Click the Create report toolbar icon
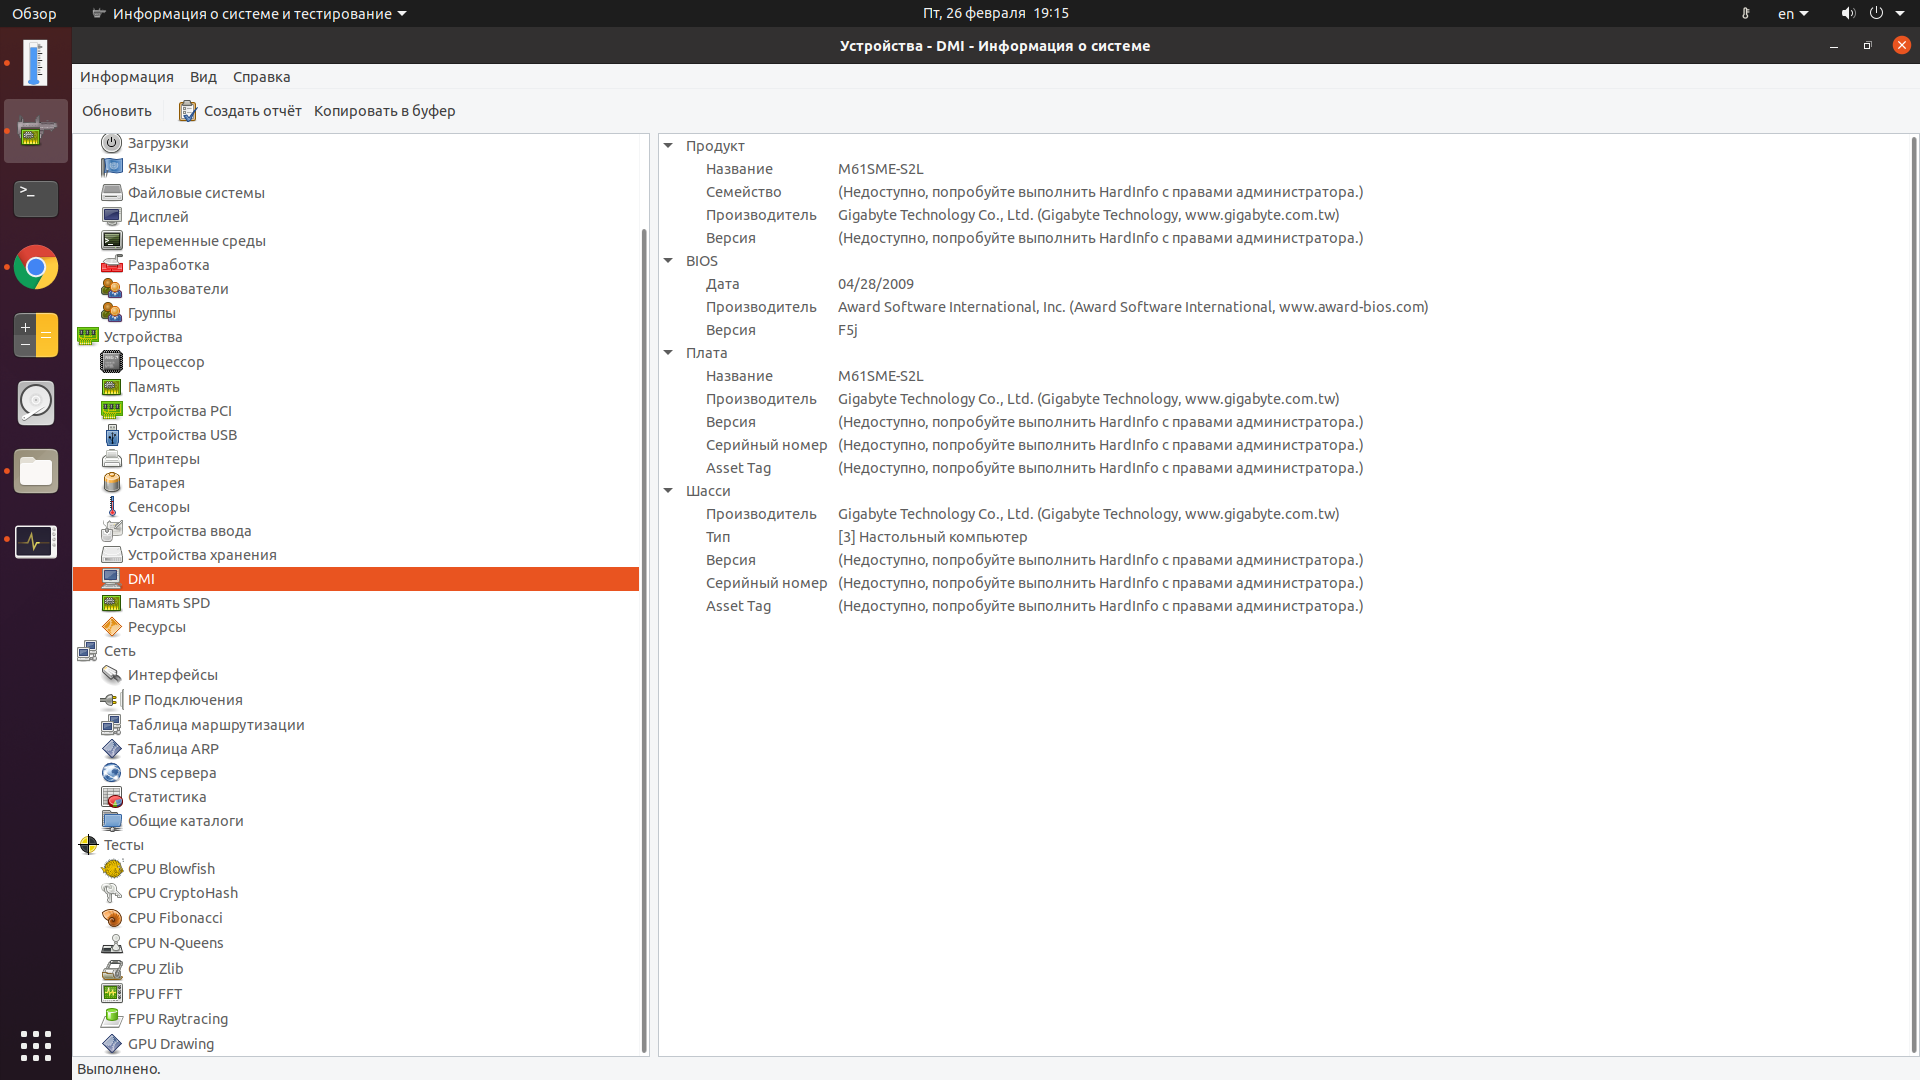 [x=187, y=111]
